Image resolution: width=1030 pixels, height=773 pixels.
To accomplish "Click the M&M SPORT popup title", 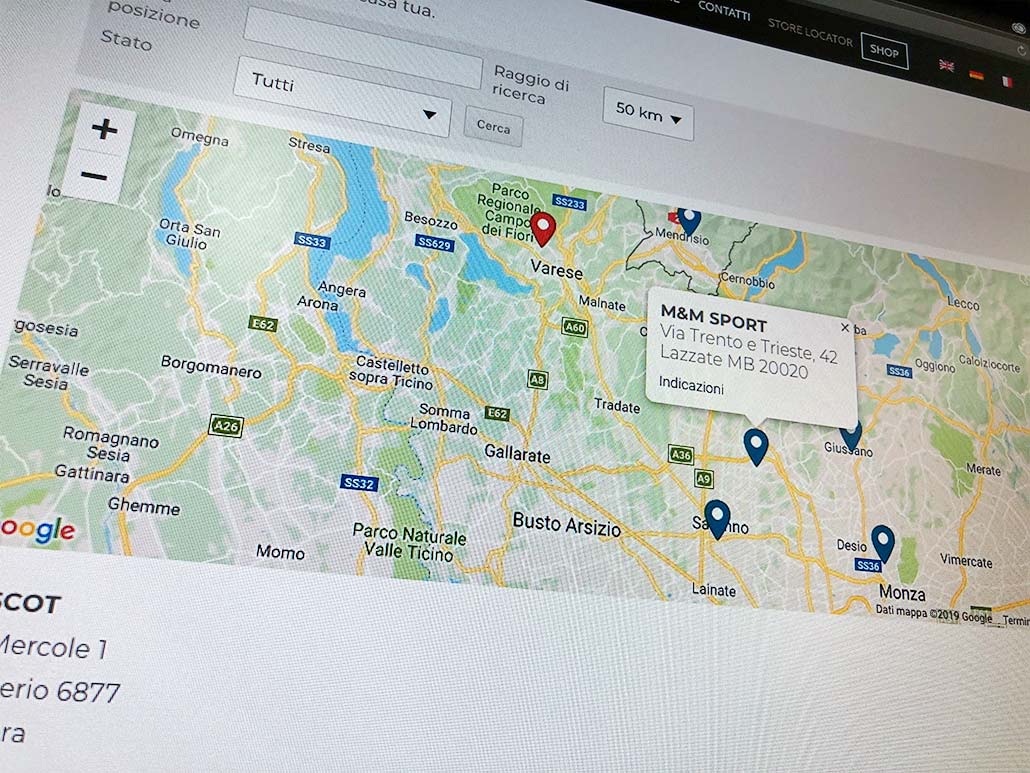I will [713, 319].
